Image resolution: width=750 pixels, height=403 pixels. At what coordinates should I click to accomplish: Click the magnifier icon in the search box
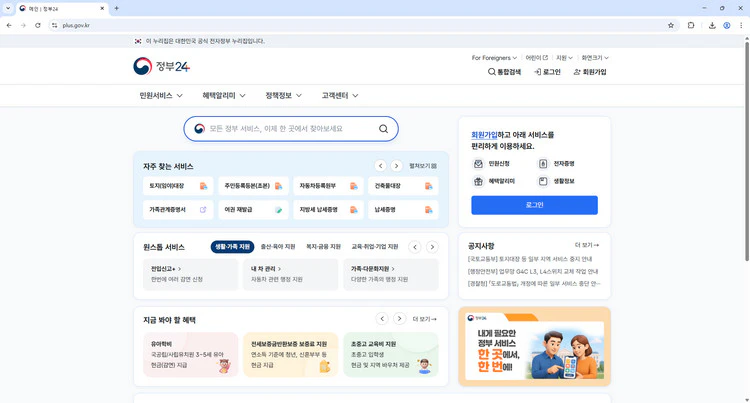383,129
